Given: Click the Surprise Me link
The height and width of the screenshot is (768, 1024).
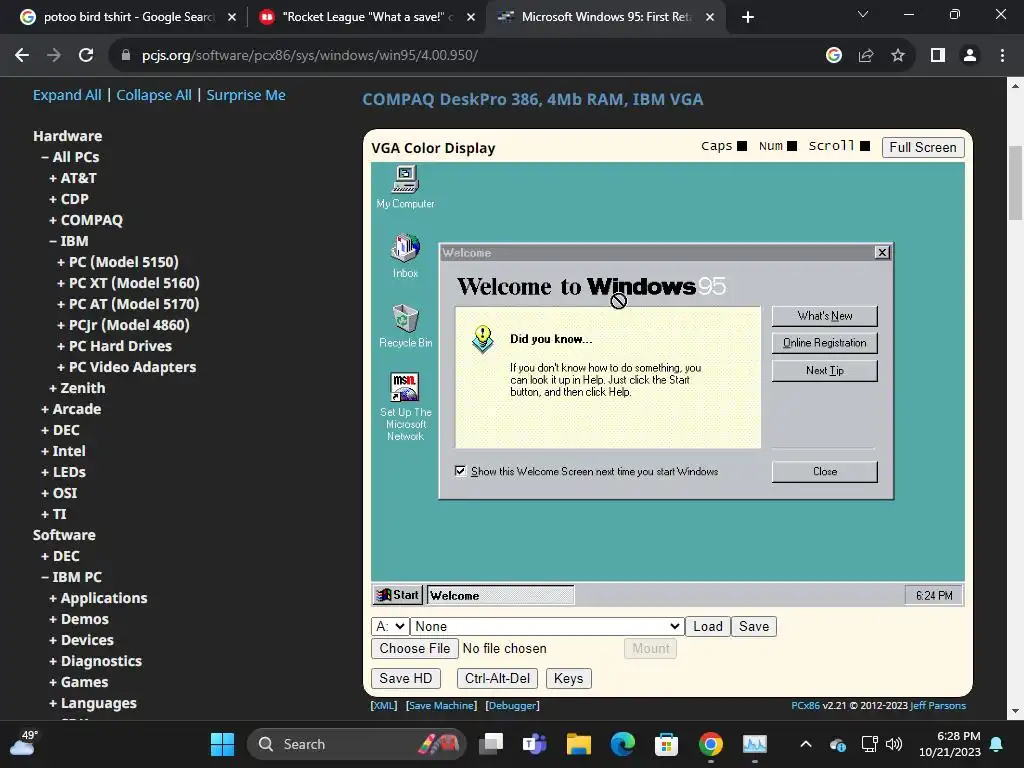Looking at the screenshot, I should pos(246,95).
